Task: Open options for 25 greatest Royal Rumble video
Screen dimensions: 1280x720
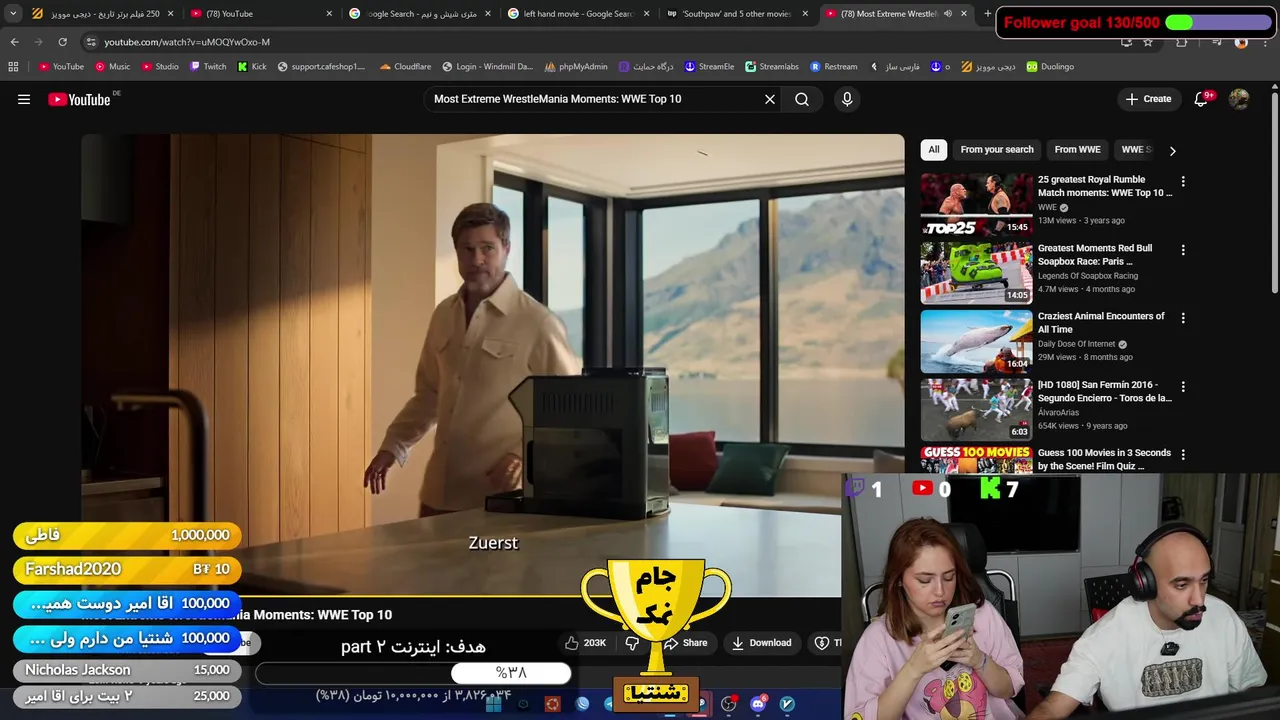Action: 1183,182
